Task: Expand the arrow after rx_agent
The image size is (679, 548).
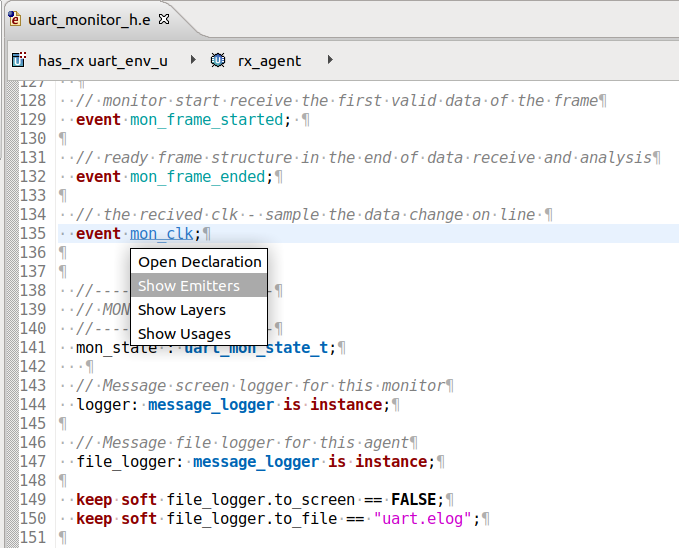Action: (x=330, y=60)
